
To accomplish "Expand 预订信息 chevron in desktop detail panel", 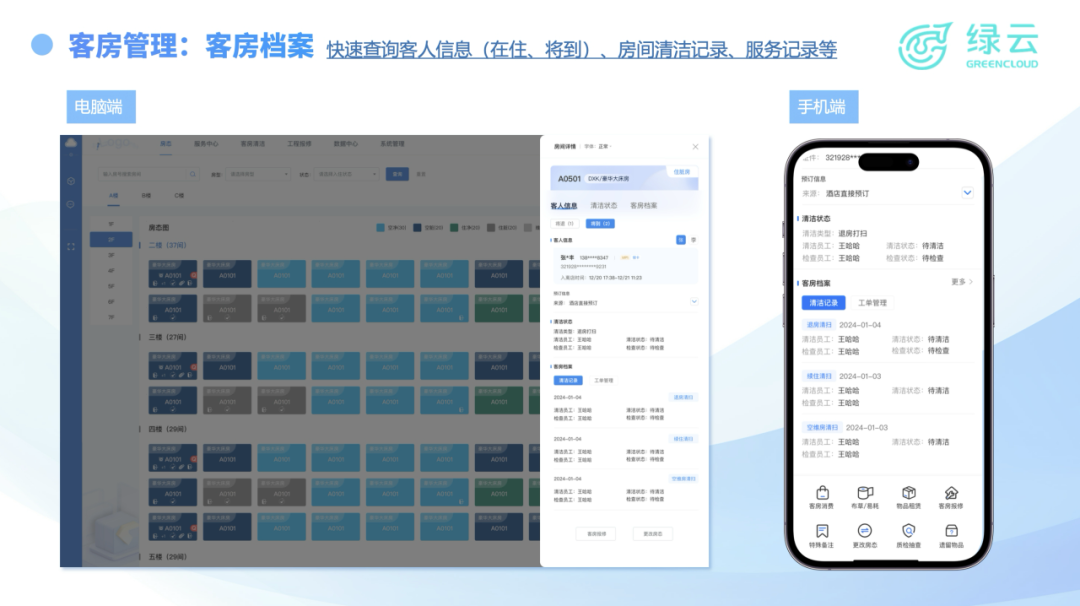I will 694,302.
